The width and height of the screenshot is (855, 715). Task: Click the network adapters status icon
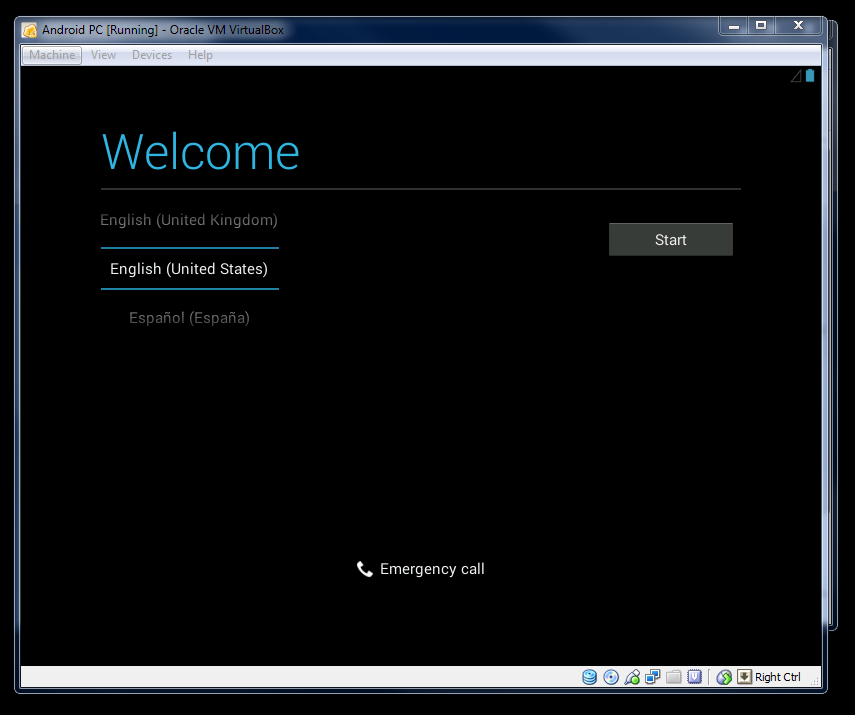click(x=653, y=677)
